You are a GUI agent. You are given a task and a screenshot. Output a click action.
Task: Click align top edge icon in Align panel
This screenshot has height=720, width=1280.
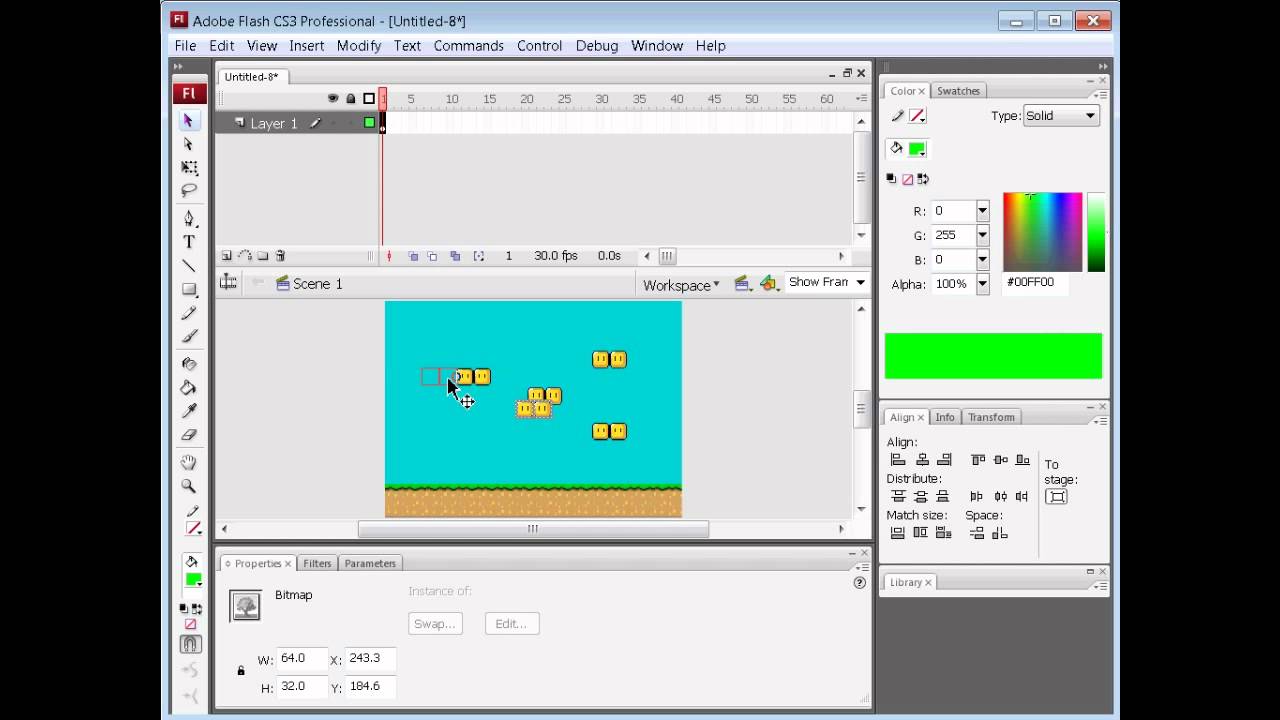point(978,460)
